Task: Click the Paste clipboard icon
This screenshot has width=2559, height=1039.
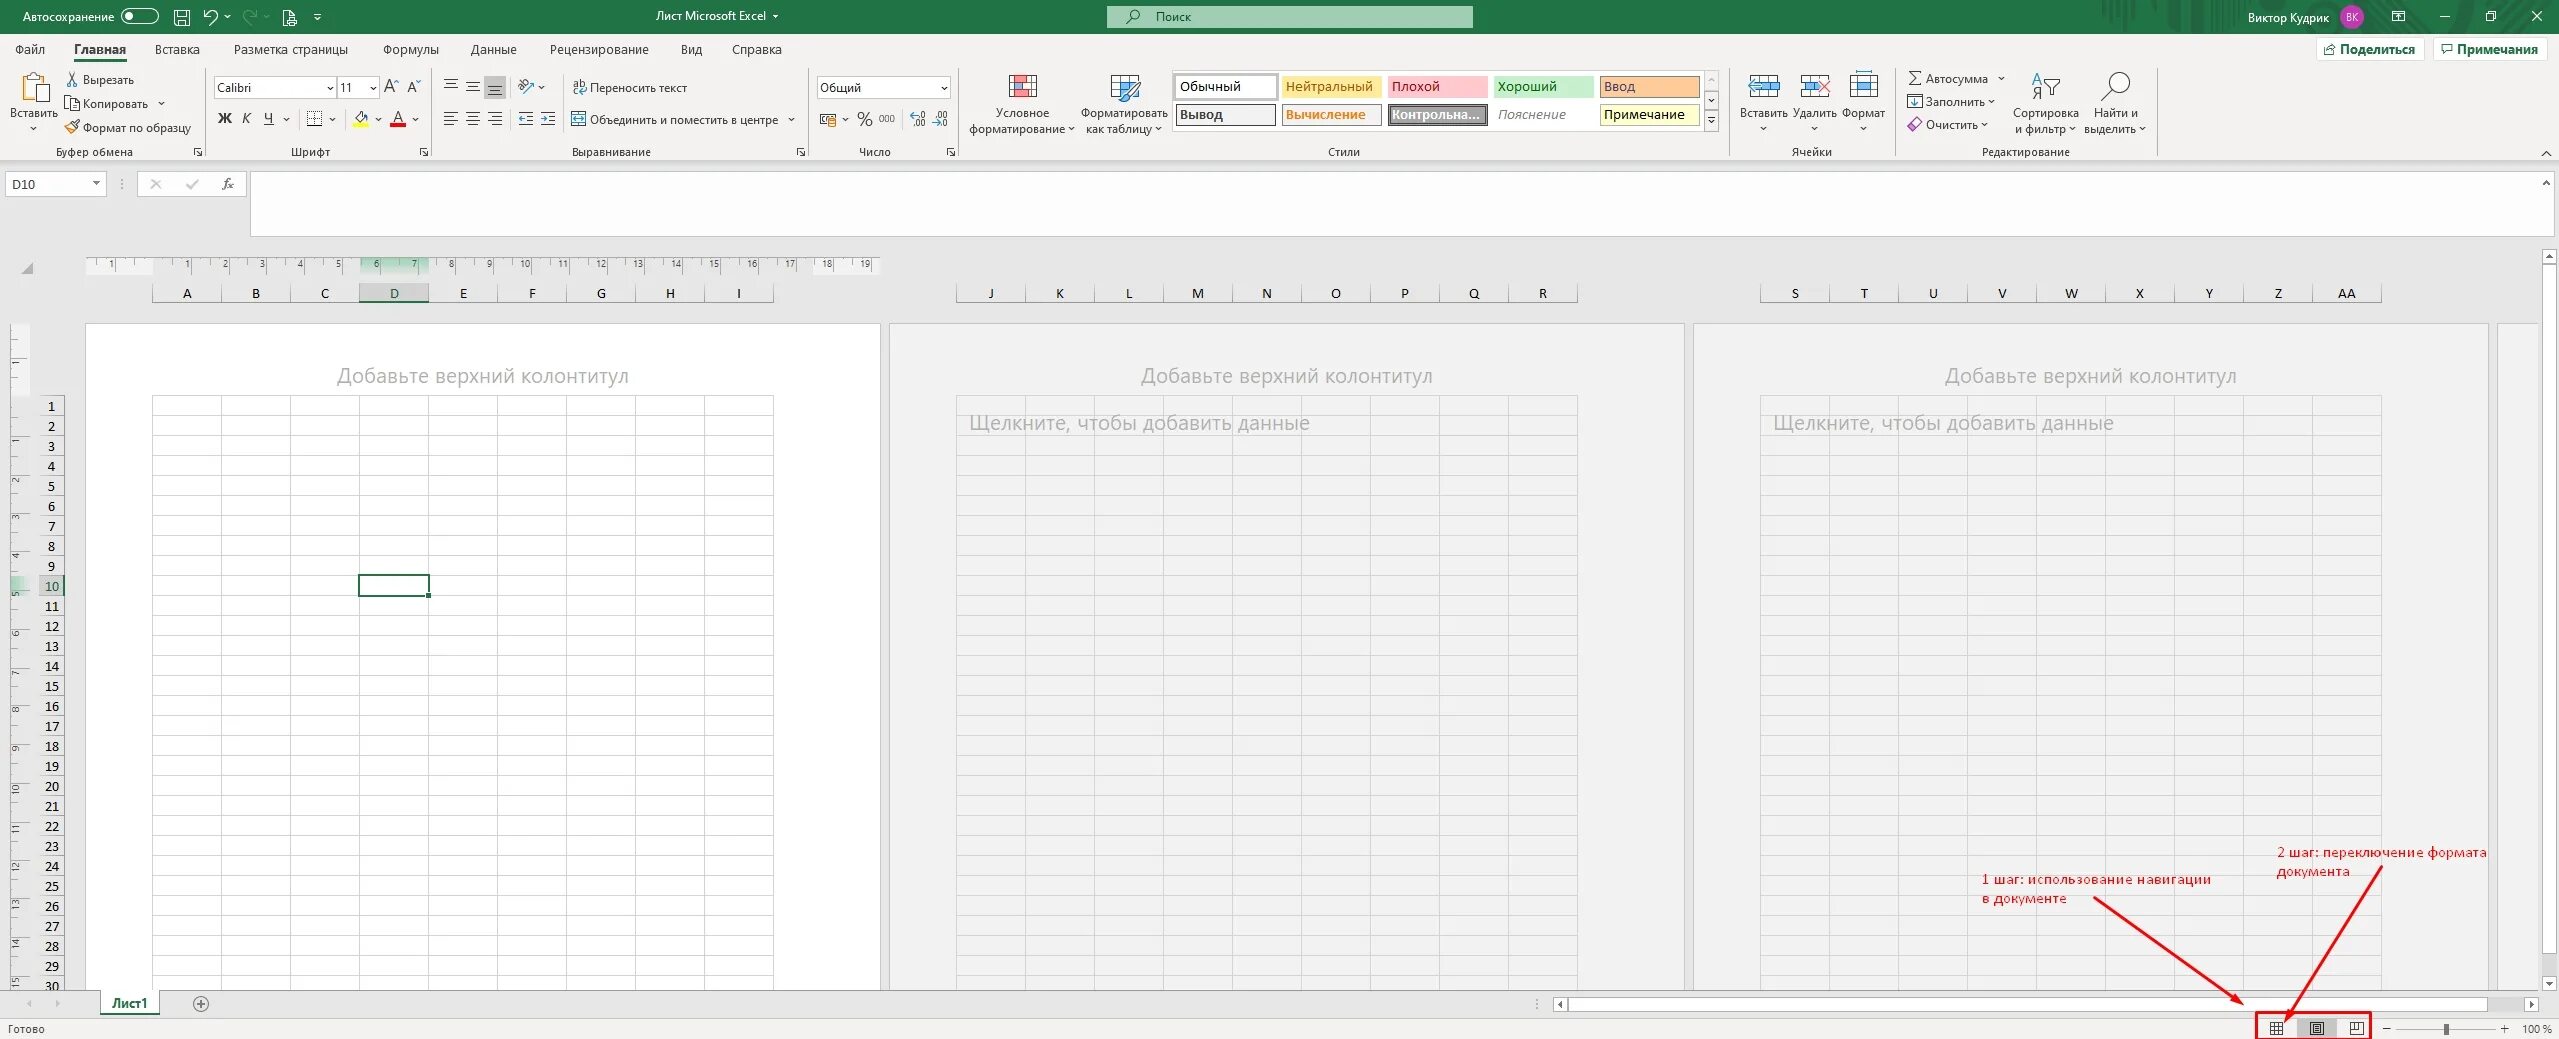Action: coord(35,88)
